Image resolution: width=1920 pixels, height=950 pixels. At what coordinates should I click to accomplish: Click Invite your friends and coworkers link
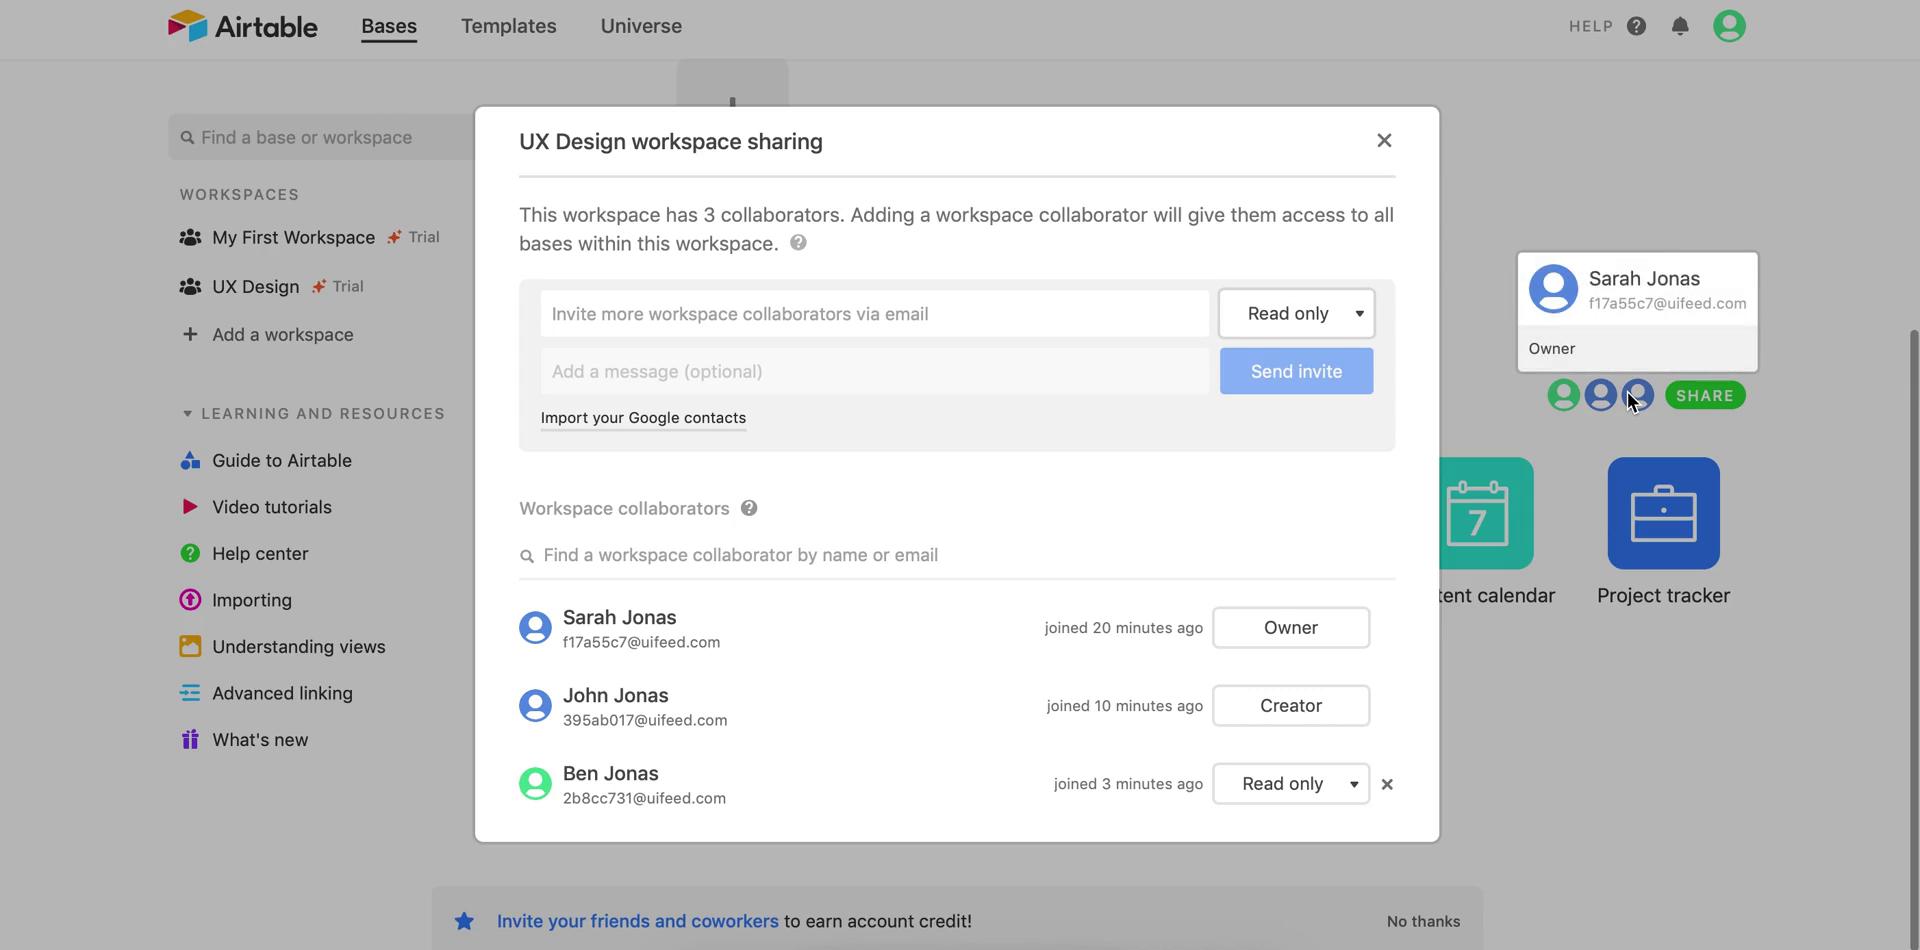click(x=637, y=921)
